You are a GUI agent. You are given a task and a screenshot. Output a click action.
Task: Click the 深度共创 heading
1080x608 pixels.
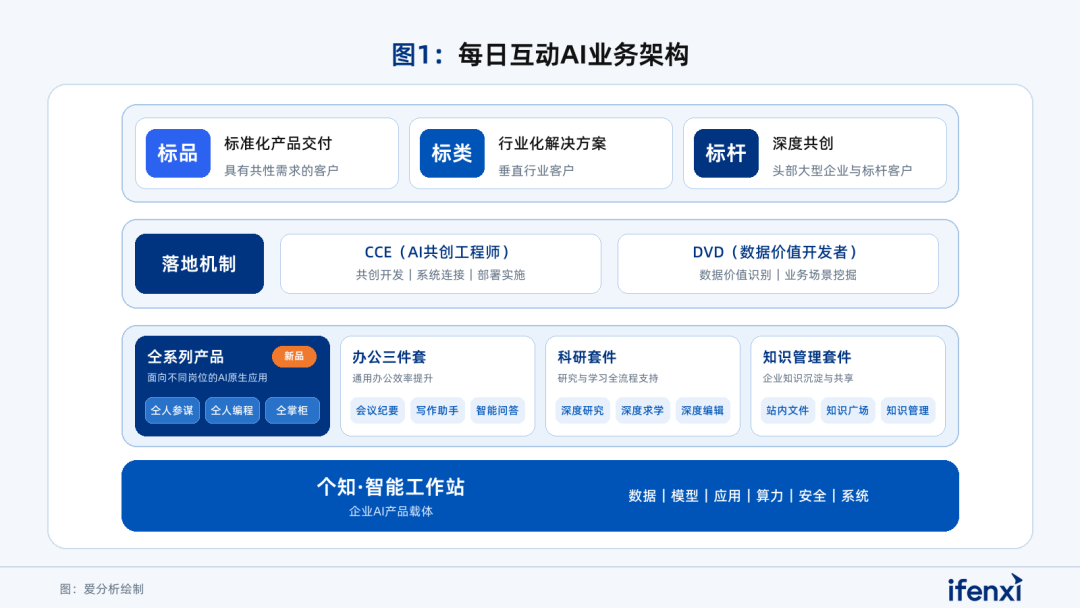(x=803, y=143)
